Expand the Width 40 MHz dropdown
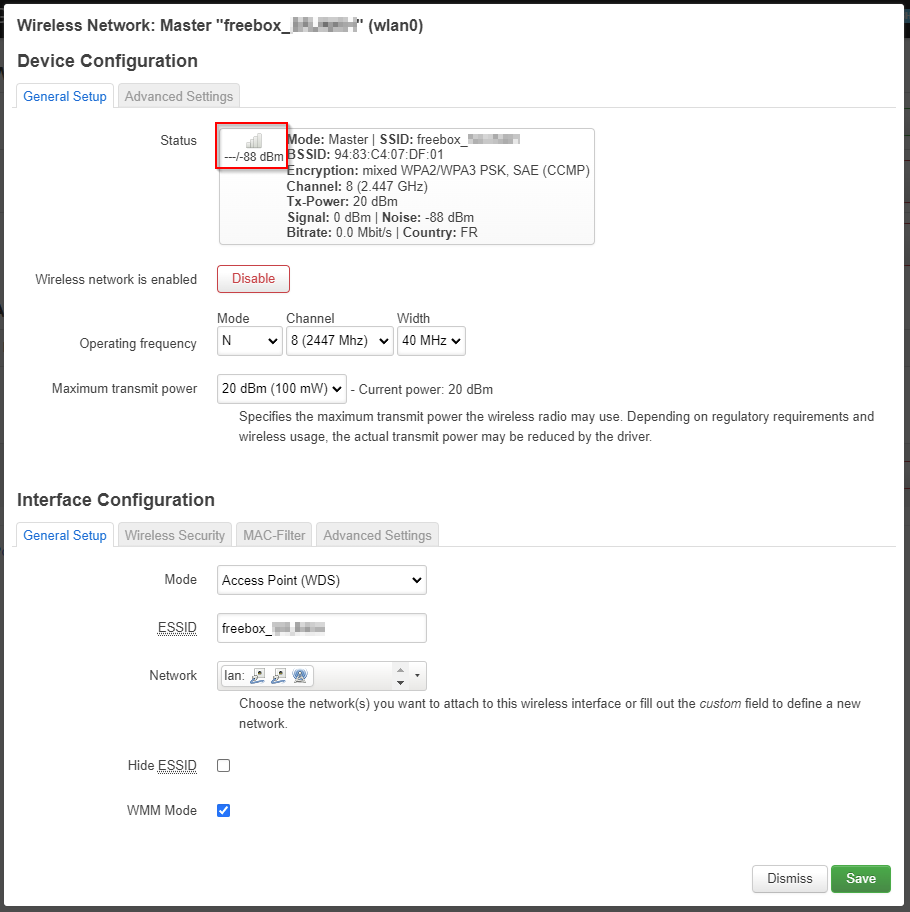Viewport: 910px width, 912px height. point(431,341)
